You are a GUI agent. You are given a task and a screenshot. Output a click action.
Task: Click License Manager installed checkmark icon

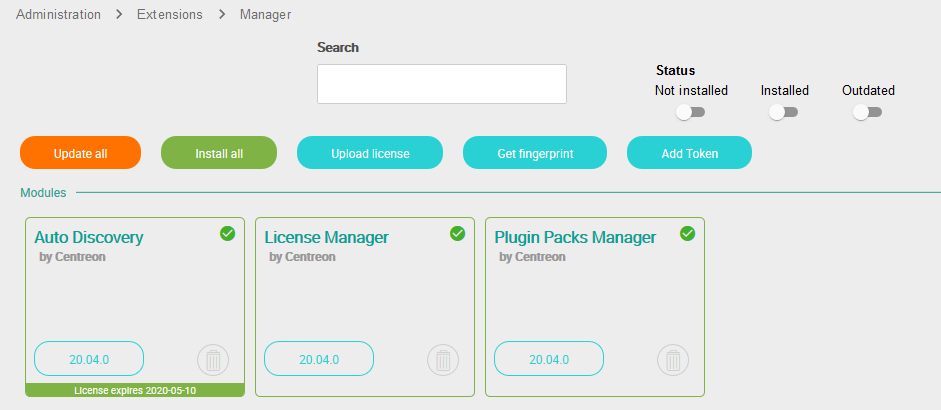pyautogui.click(x=457, y=234)
